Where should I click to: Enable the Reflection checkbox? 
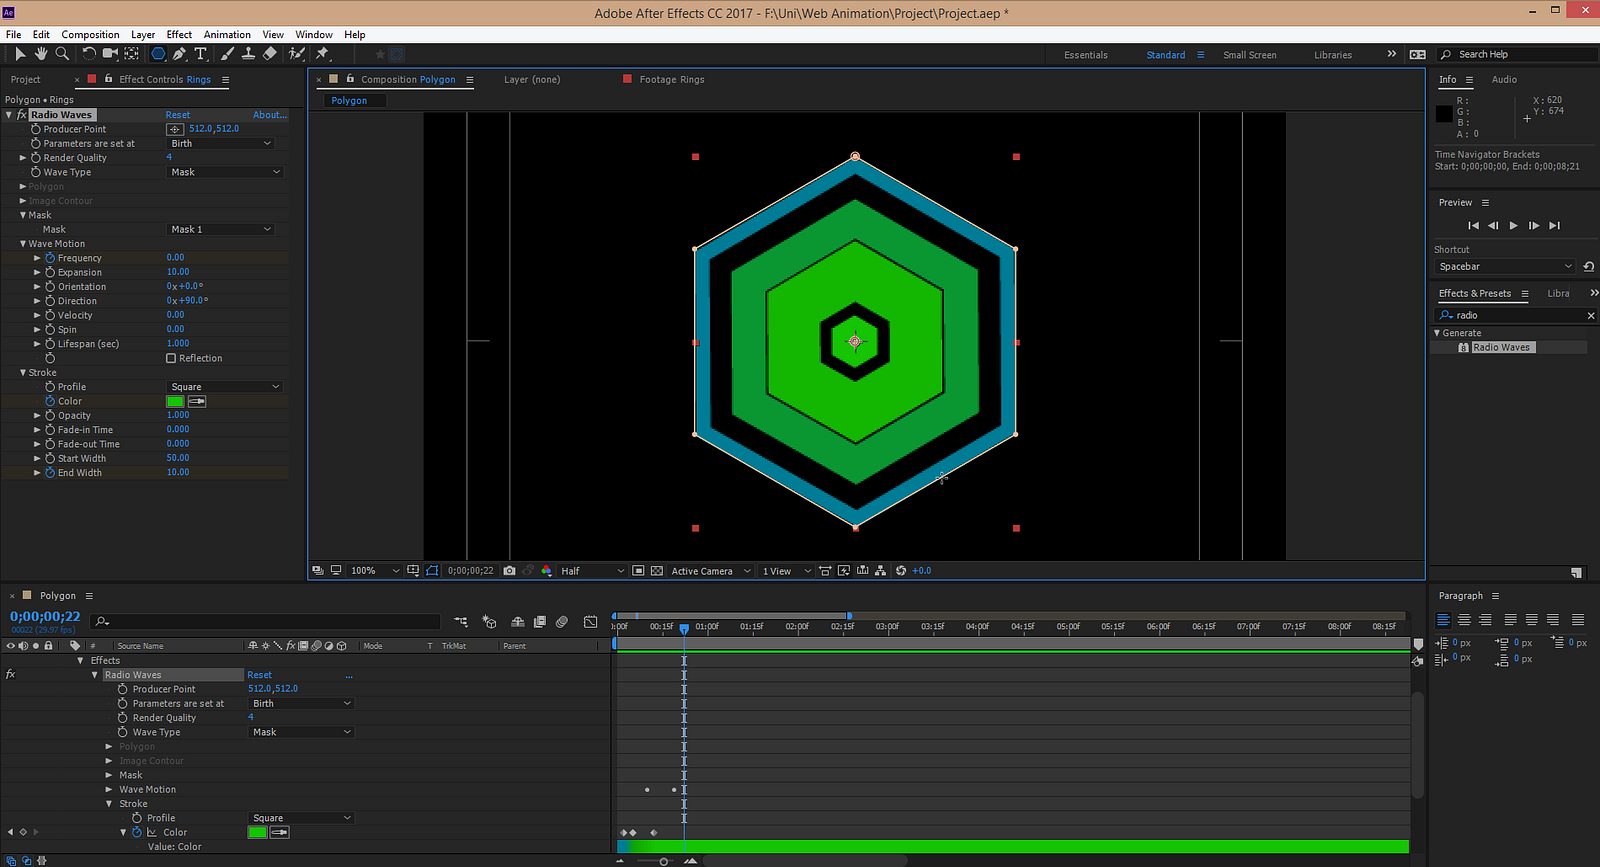pyautogui.click(x=171, y=358)
